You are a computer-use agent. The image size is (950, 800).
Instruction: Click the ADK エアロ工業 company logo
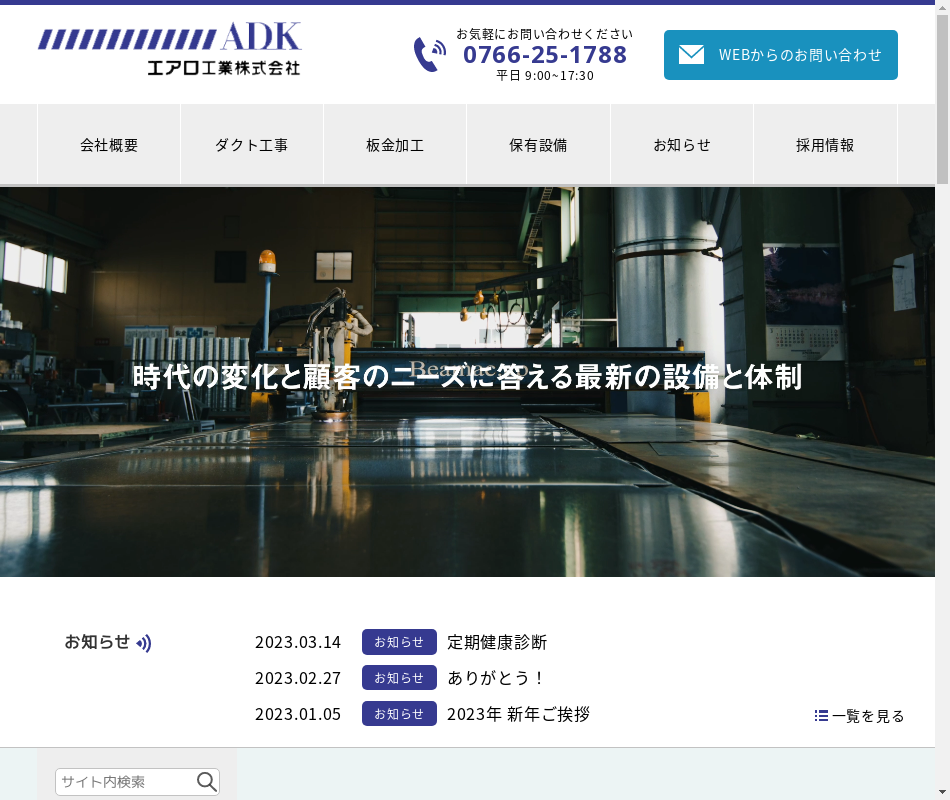pos(169,50)
